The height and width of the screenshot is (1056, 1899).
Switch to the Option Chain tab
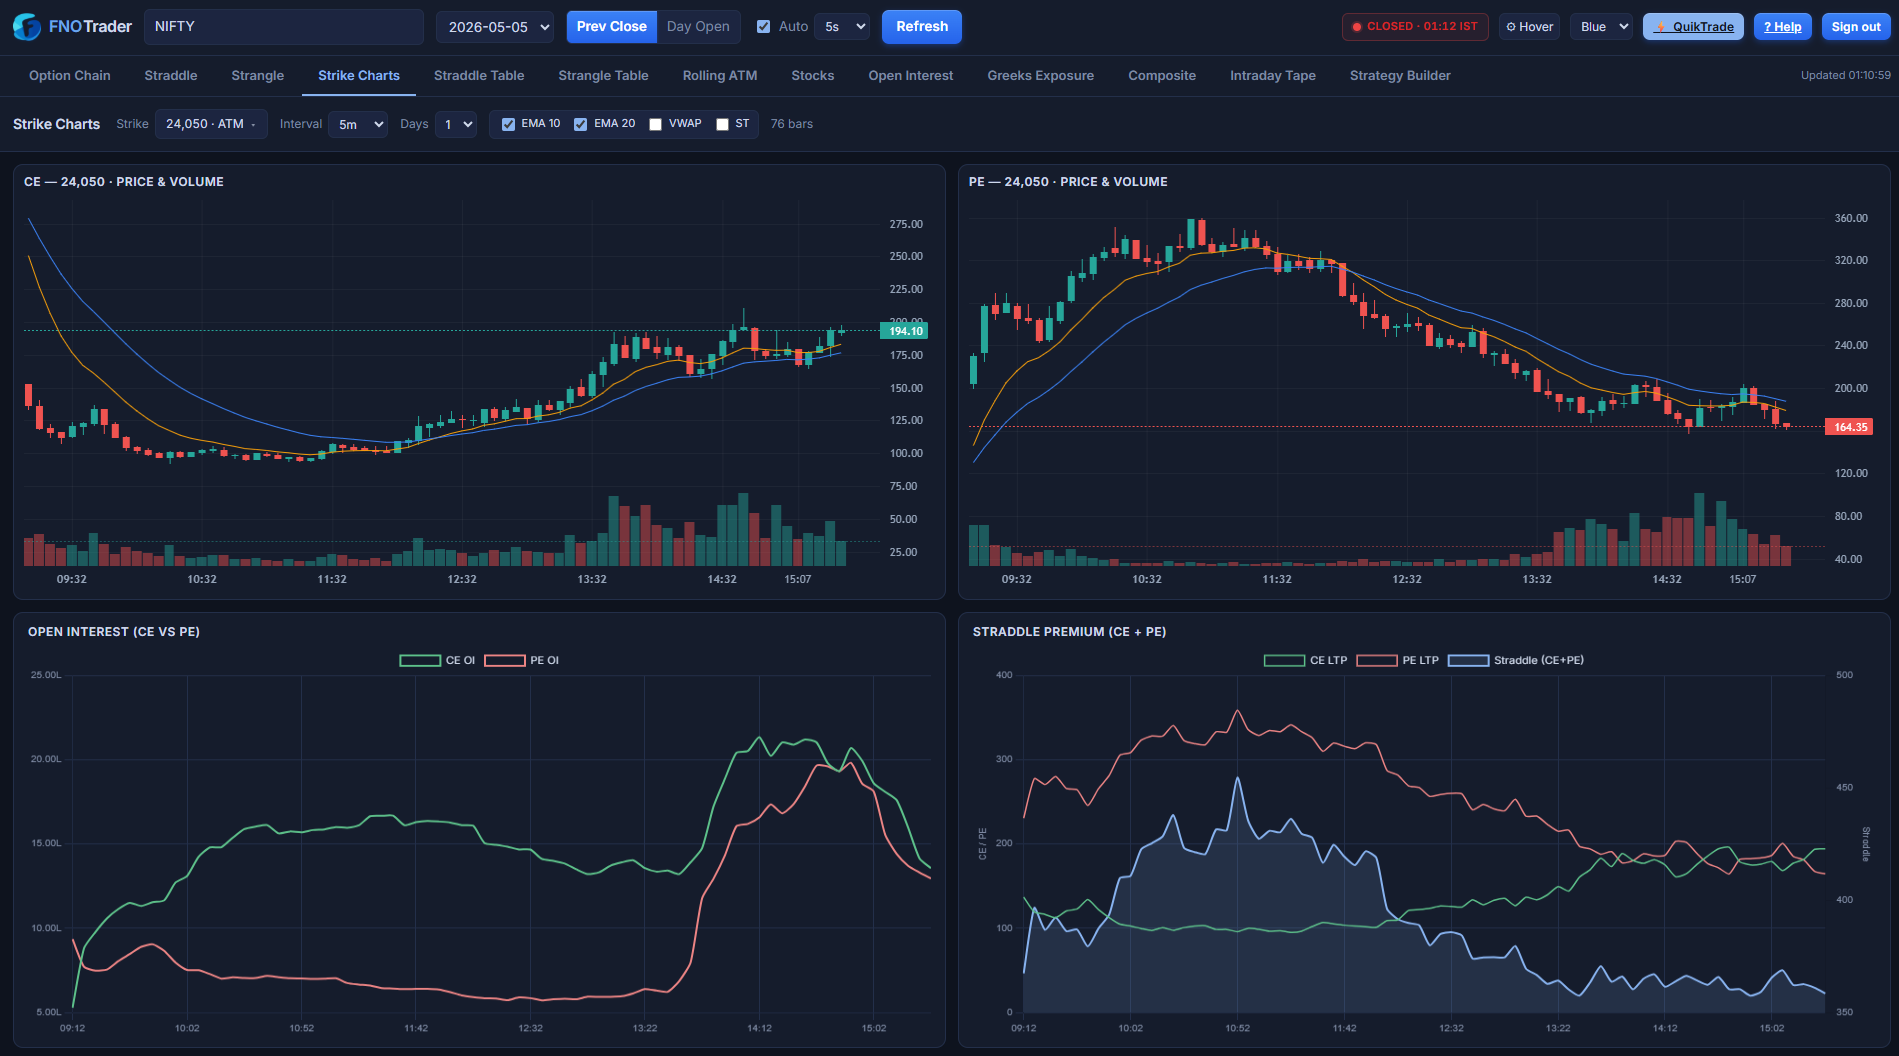point(70,76)
